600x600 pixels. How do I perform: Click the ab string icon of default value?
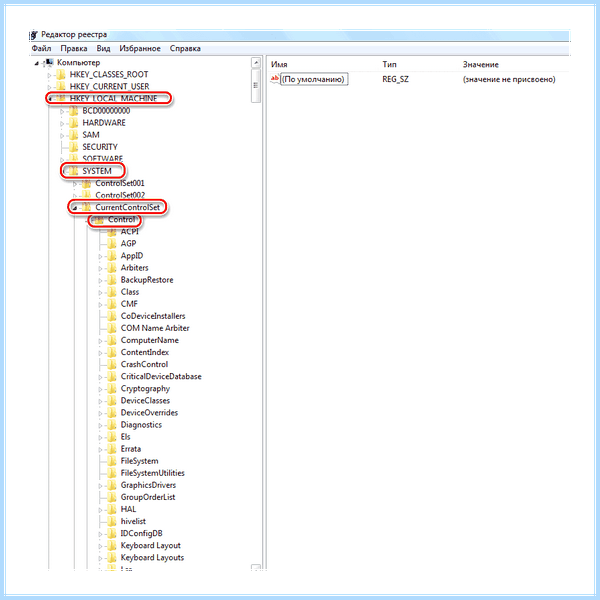tap(275, 79)
